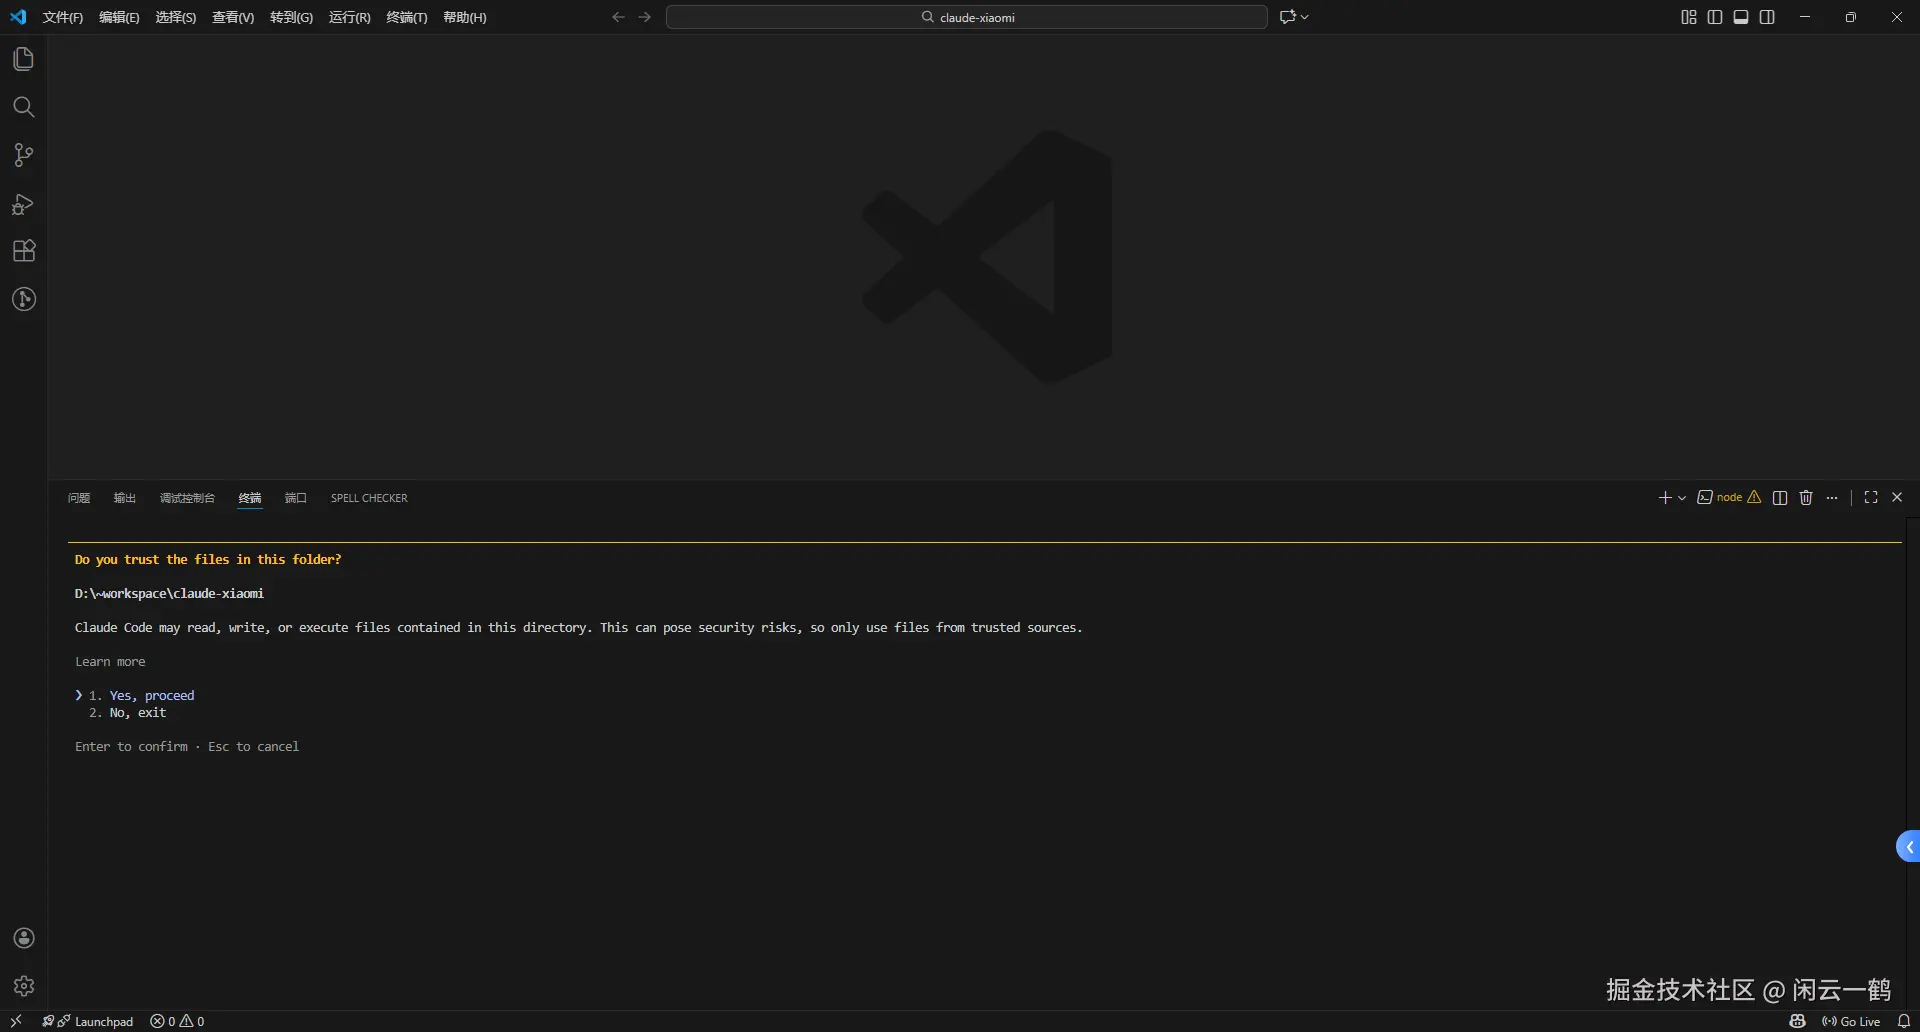This screenshot has width=1920, height=1032.
Task: Open the 选择(S) menu
Action: (176, 17)
